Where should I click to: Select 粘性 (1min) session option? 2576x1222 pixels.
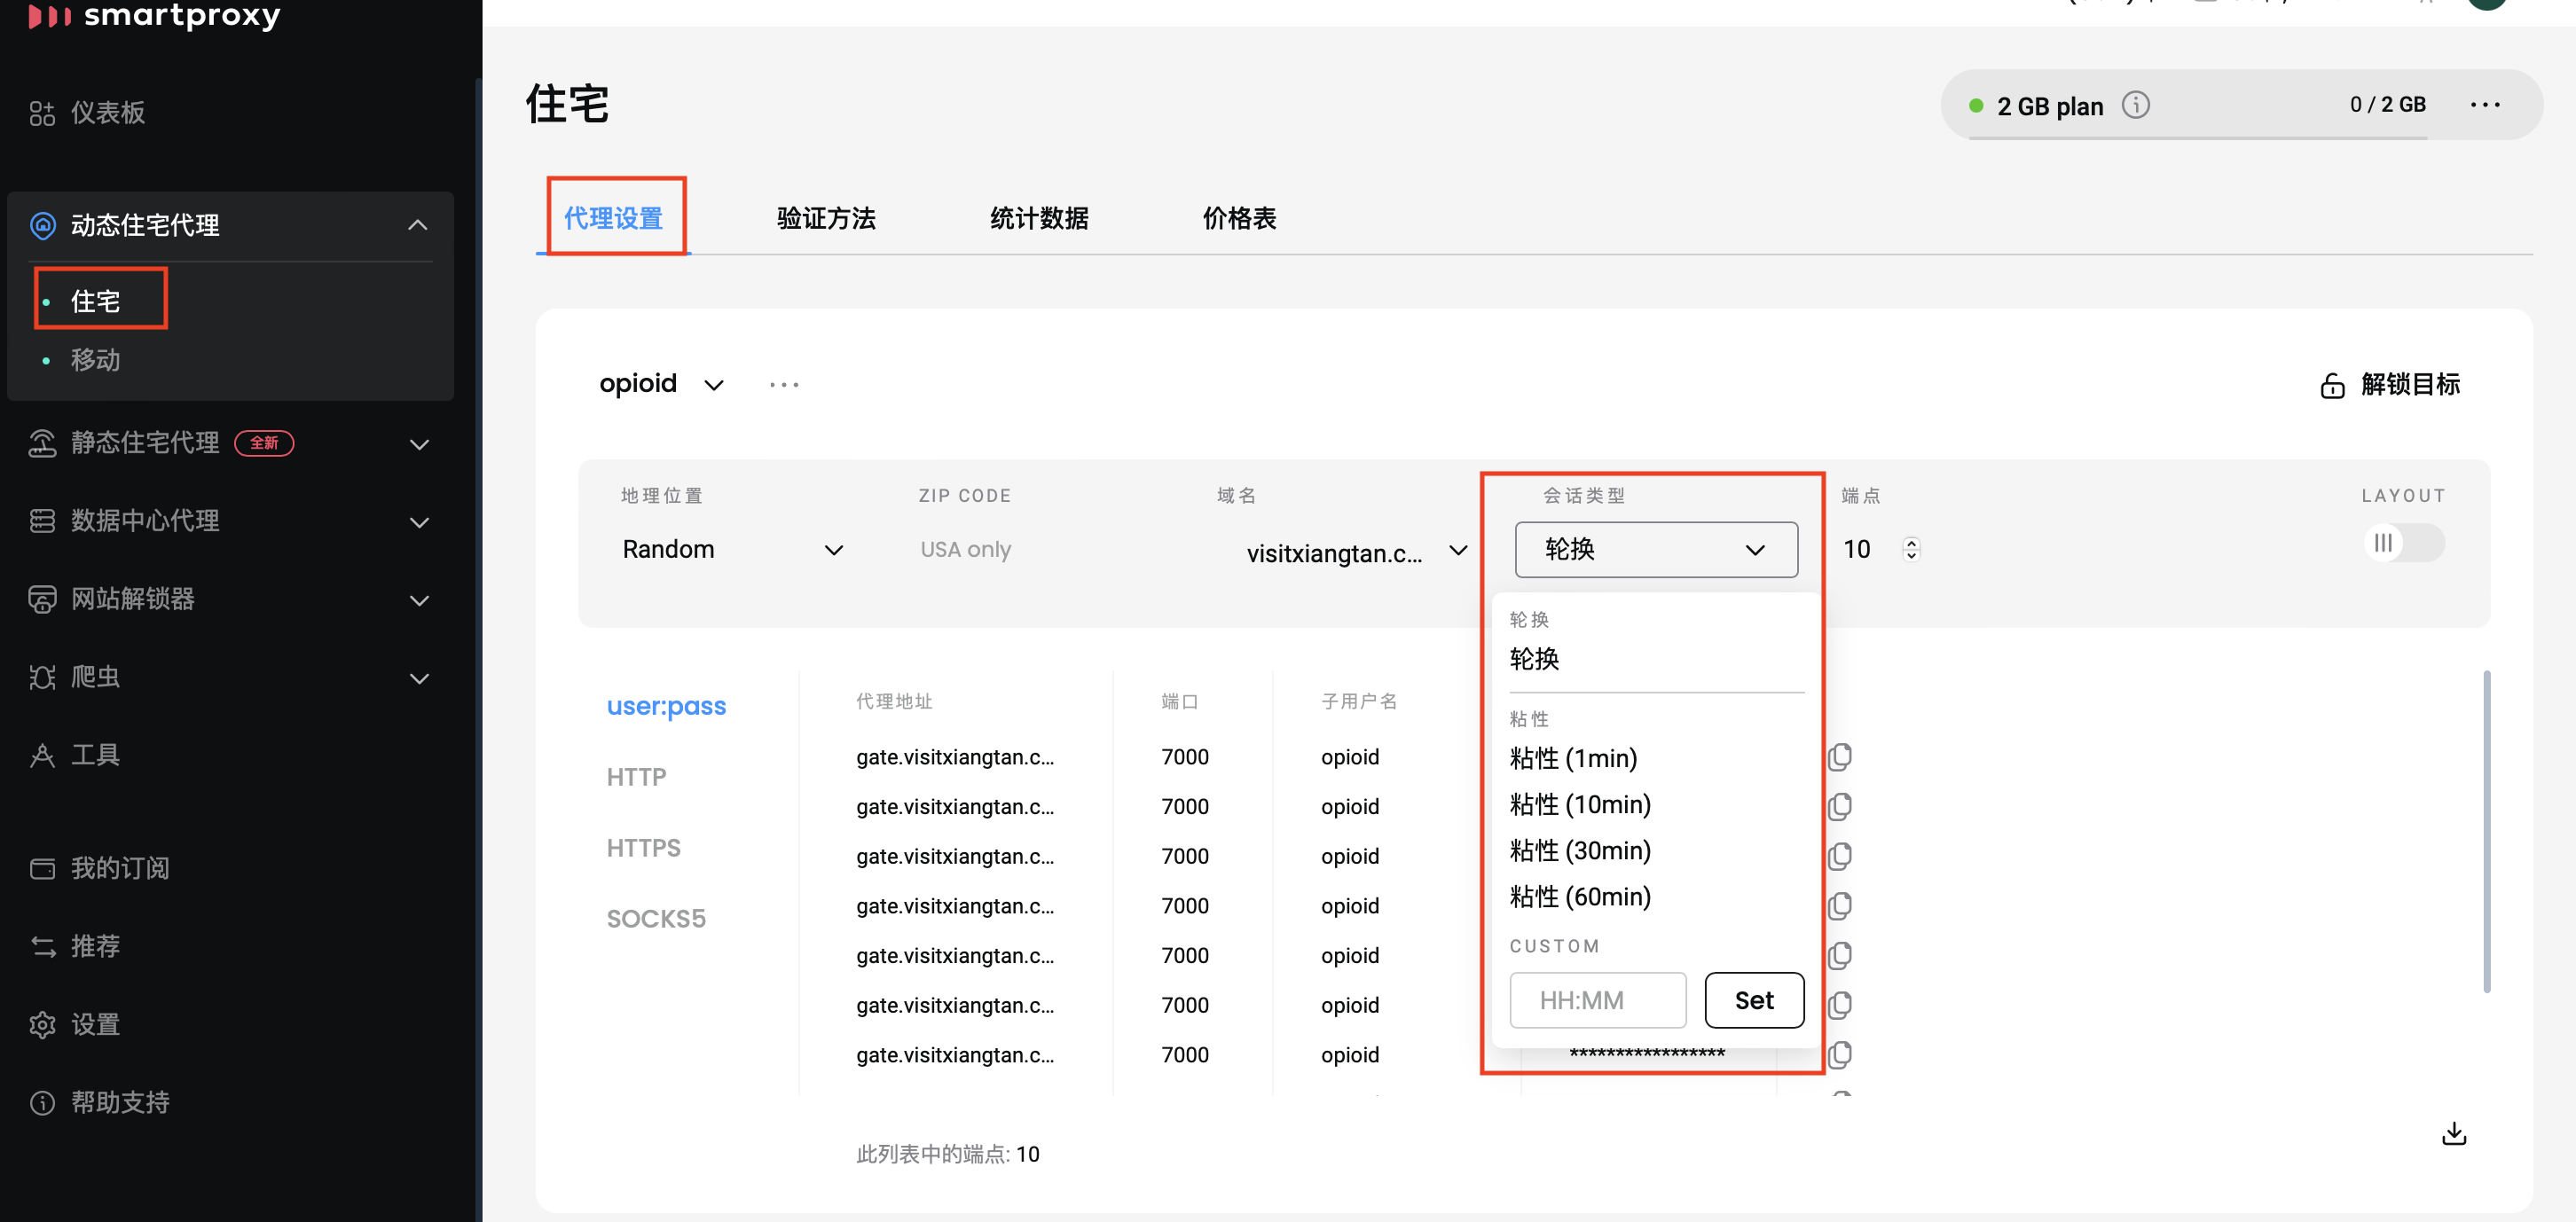(x=1573, y=758)
